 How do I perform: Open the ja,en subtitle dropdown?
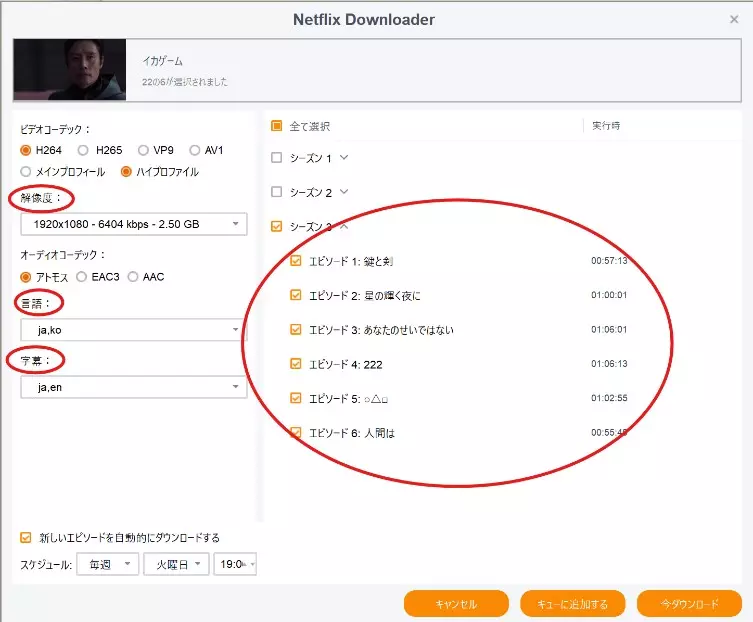(x=134, y=387)
